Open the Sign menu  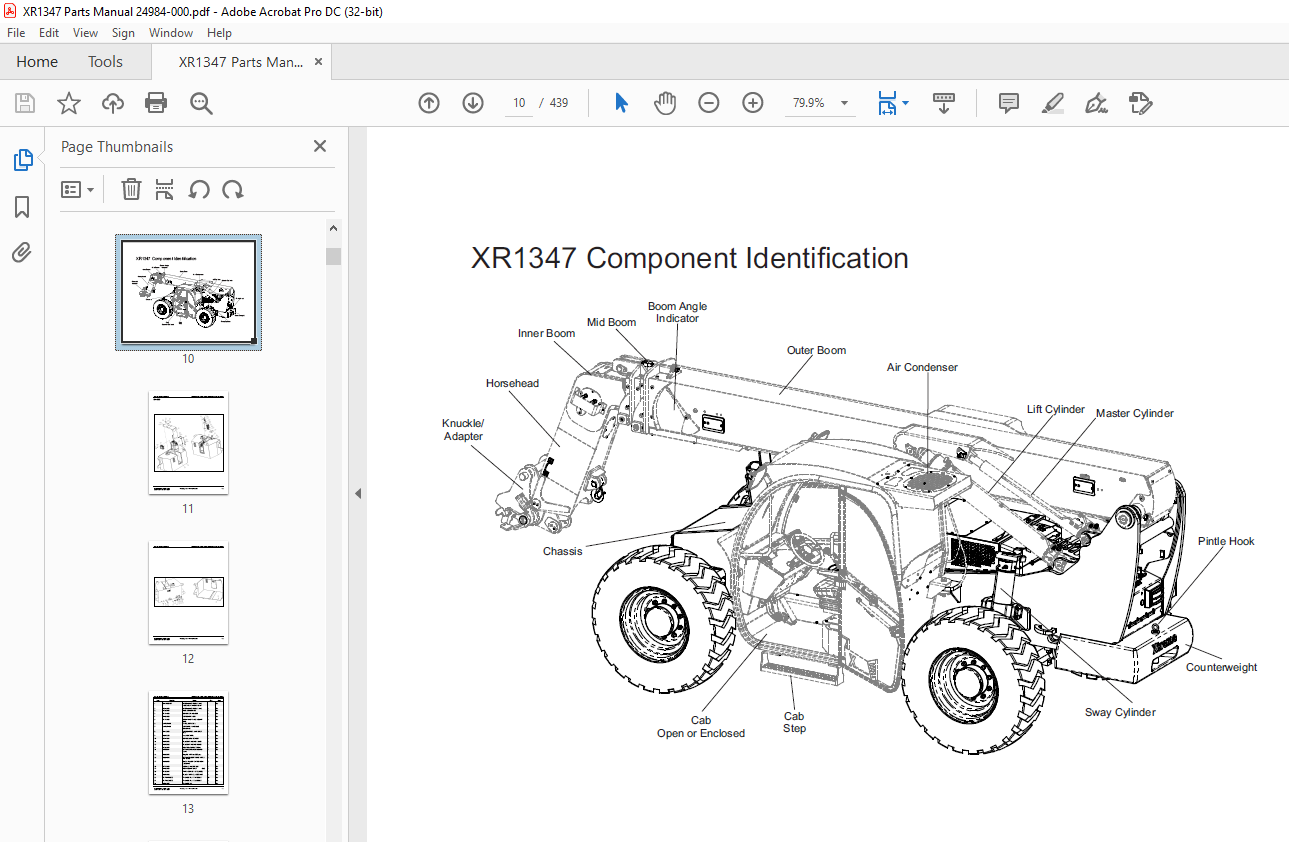coord(123,33)
